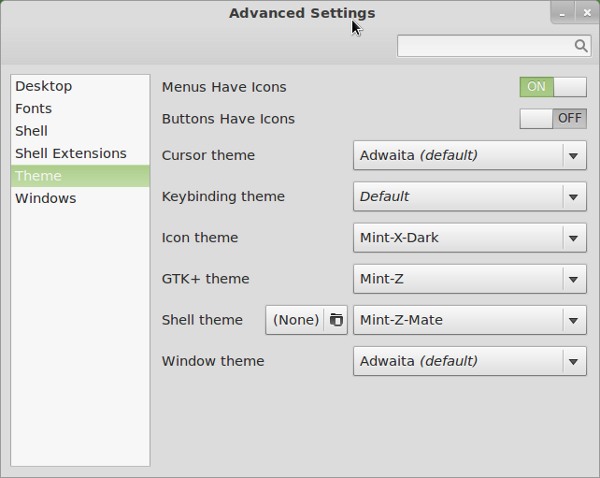Viewport: 600px width, 478px height.
Task: Click the magnifier icon in search box
Action: click(x=581, y=46)
